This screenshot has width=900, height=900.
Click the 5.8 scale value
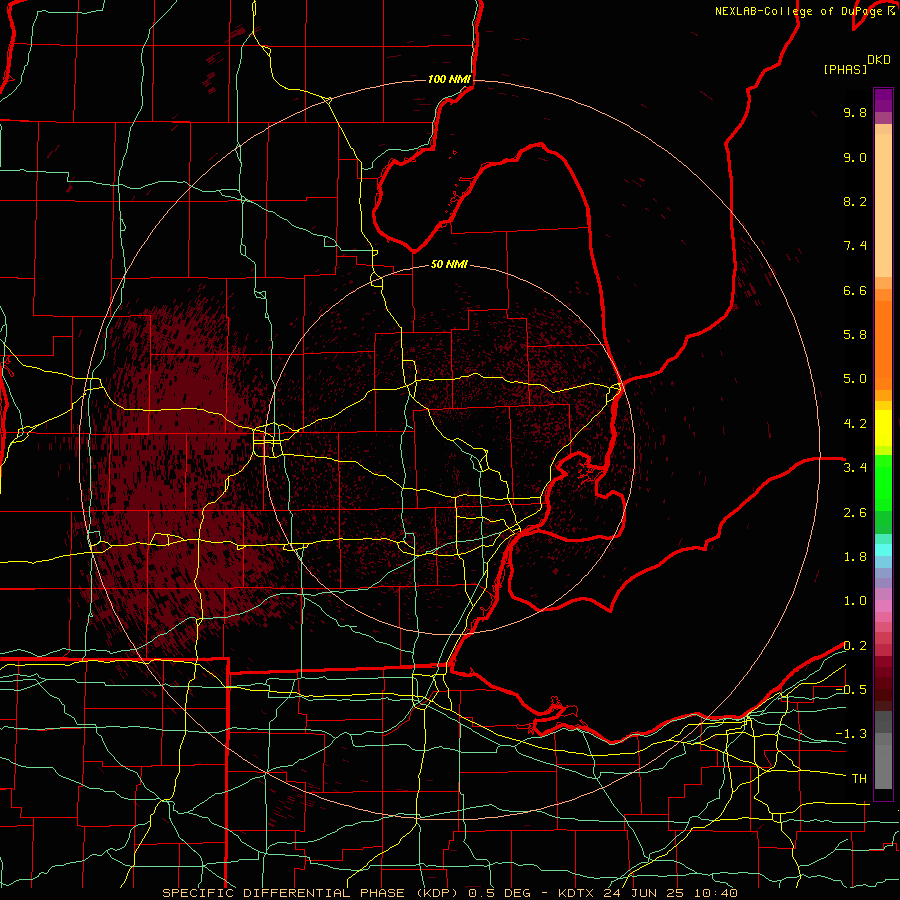click(855, 335)
